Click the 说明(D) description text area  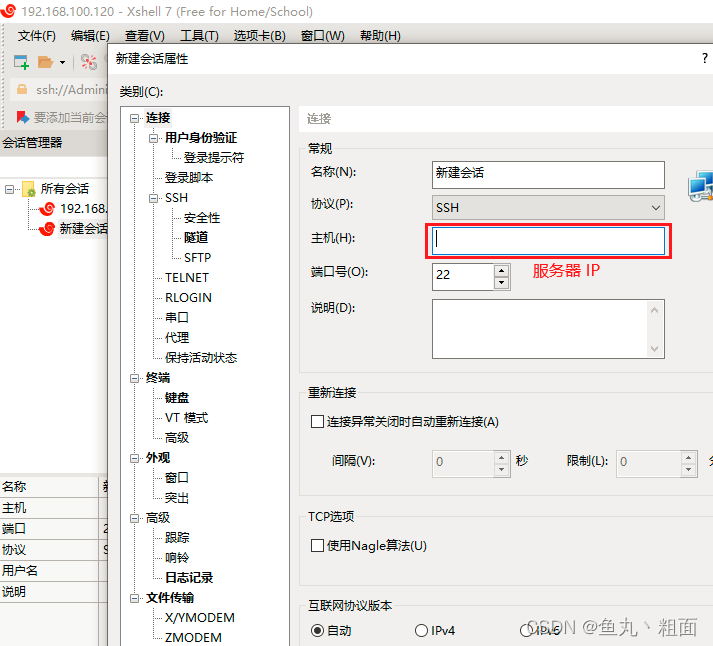tap(539, 329)
